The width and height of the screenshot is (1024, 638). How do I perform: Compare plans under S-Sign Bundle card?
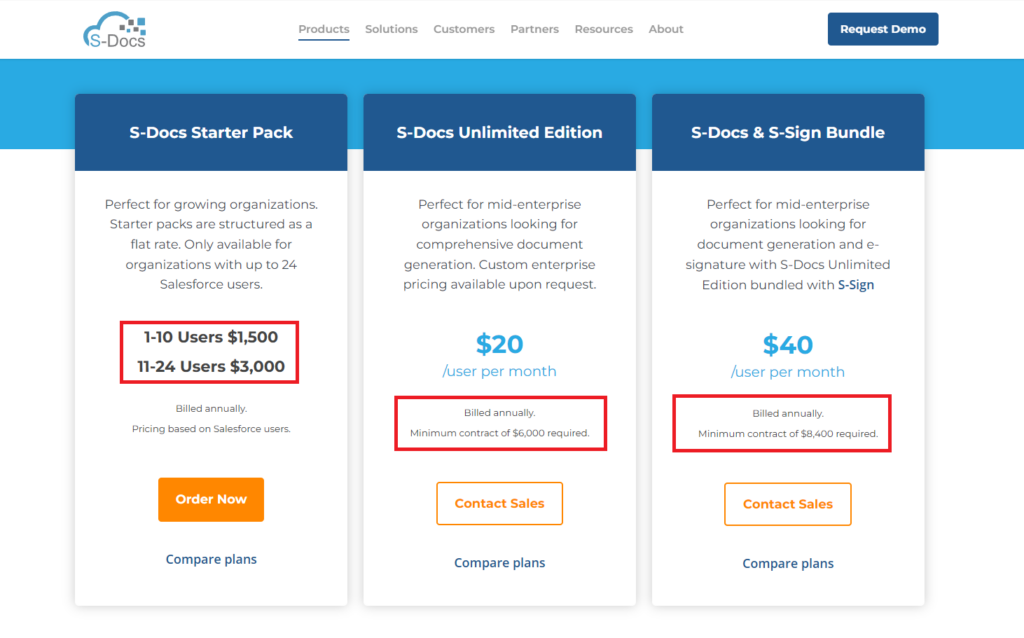(788, 563)
